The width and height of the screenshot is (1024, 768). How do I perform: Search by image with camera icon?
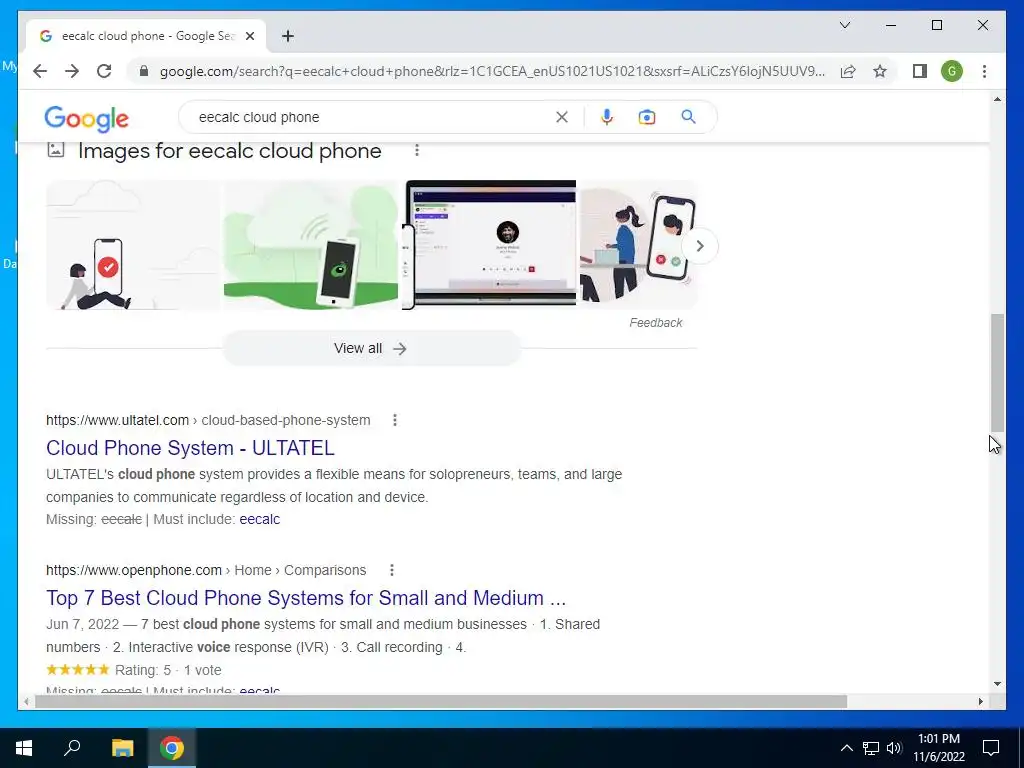[x=647, y=117]
